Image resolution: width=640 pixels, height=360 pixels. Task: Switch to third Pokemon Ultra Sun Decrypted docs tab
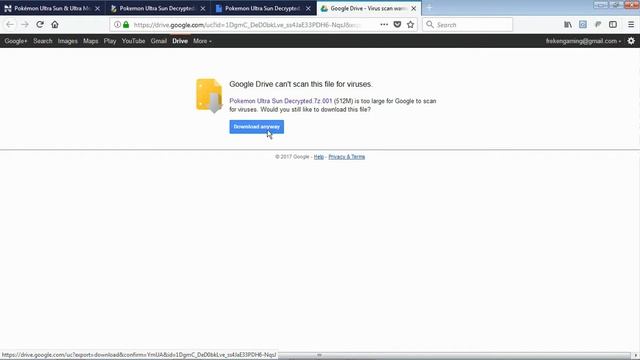(x=263, y=8)
